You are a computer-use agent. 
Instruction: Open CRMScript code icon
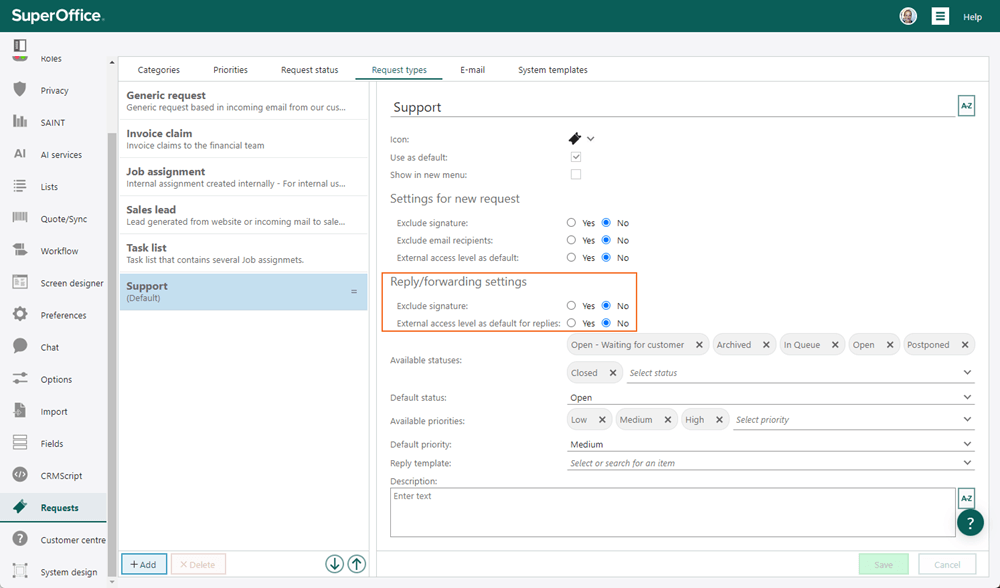20,474
